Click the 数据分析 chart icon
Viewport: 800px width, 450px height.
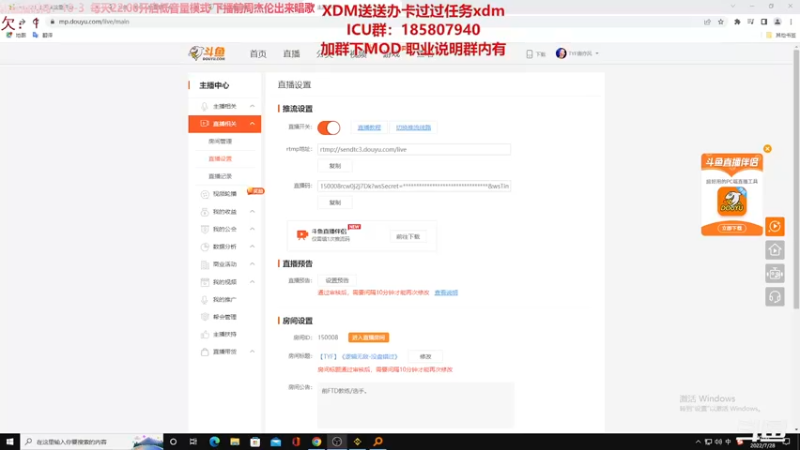coord(205,246)
